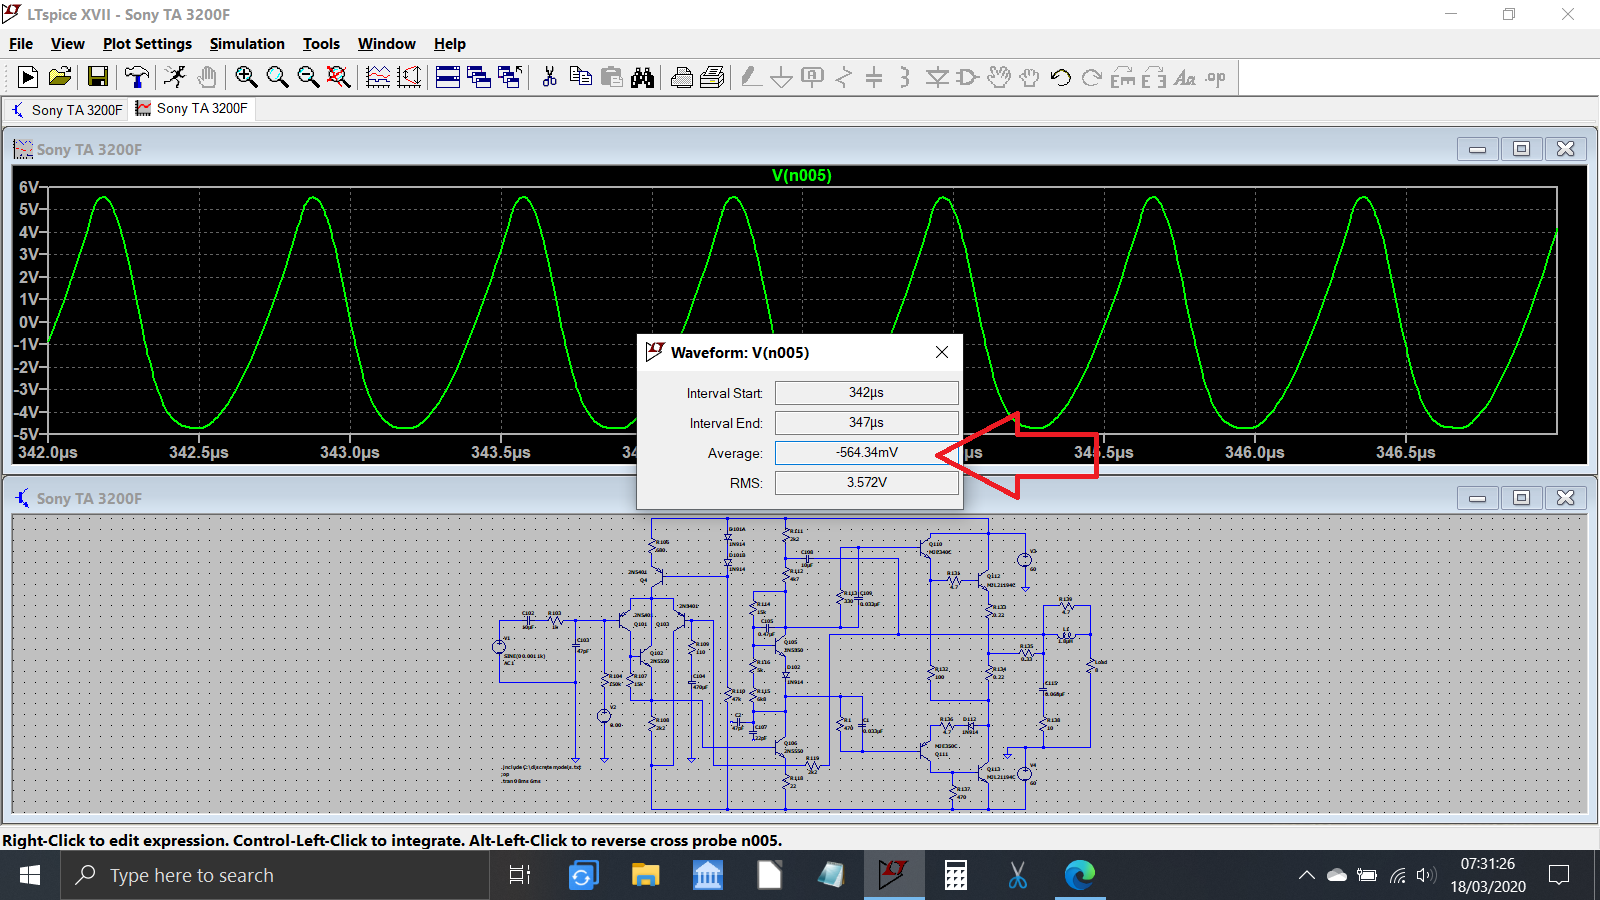Click the Autorange plot icon
Viewport: 1600px width, 900px height.
(x=409, y=77)
